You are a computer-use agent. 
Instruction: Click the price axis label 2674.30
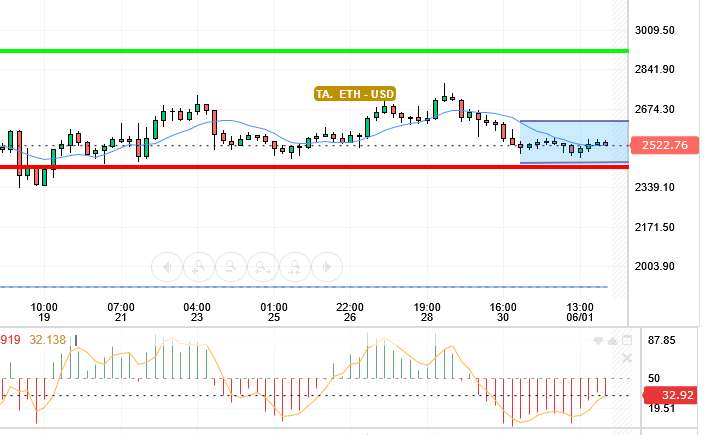655,109
